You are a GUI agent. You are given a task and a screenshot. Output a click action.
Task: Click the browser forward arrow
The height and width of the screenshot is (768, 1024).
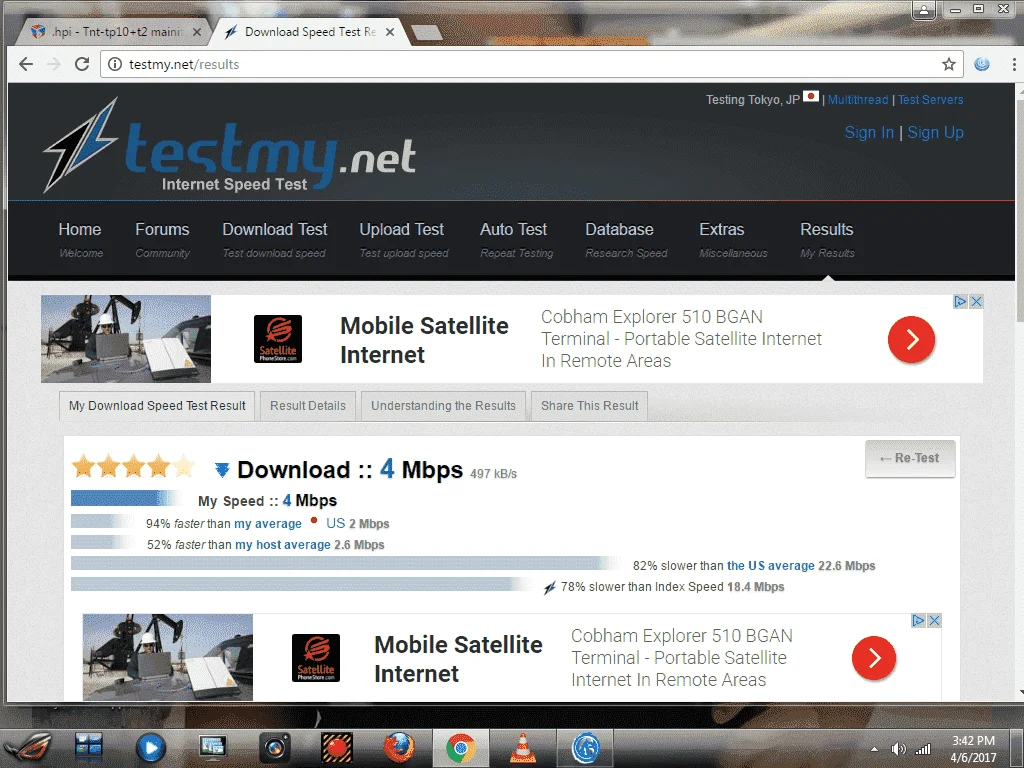[54, 64]
